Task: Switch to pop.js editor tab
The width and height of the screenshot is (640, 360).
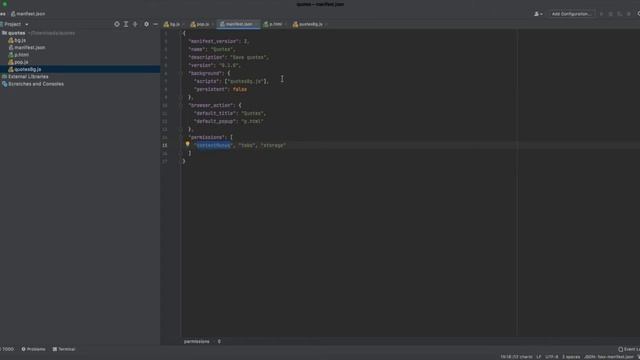Action: click(200, 24)
